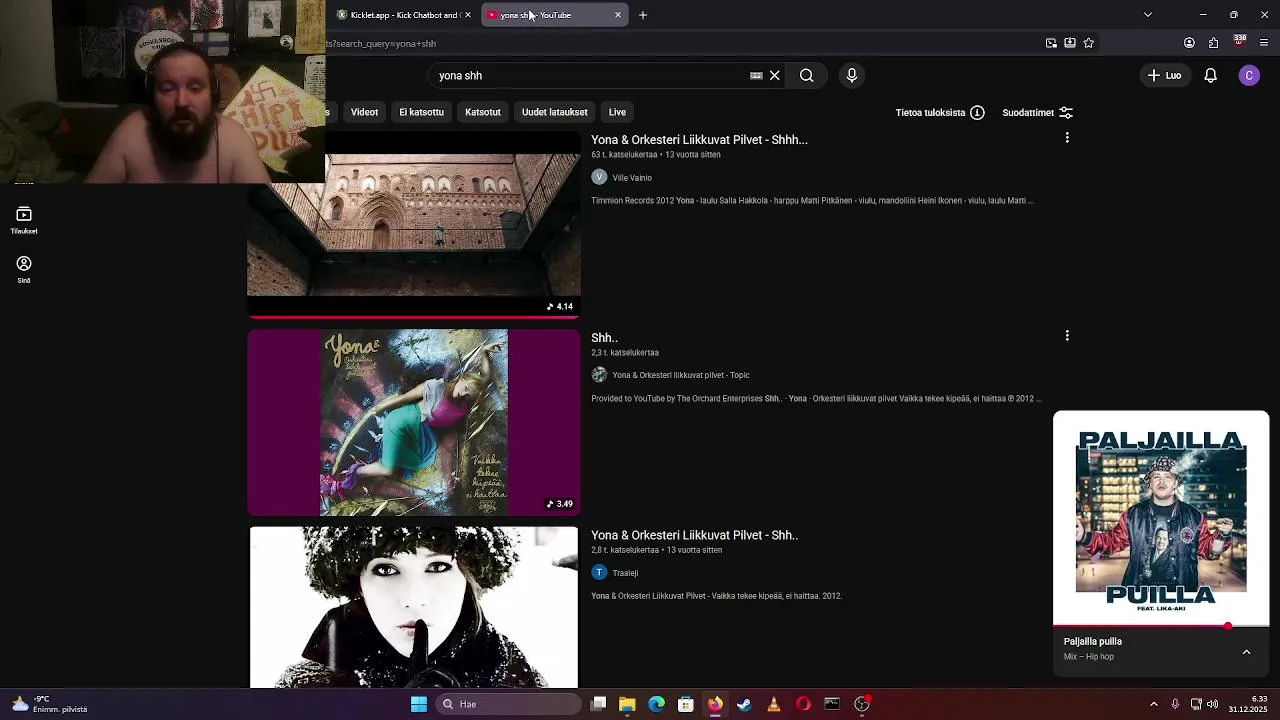This screenshot has height=720, width=1280.
Task: Select the Katsotut filter chip
Action: click(483, 112)
